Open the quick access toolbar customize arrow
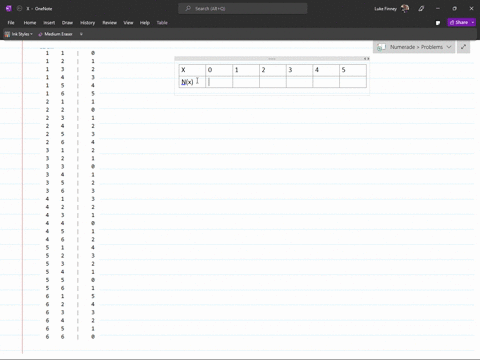The image size is (480, 360). (81, 34)
